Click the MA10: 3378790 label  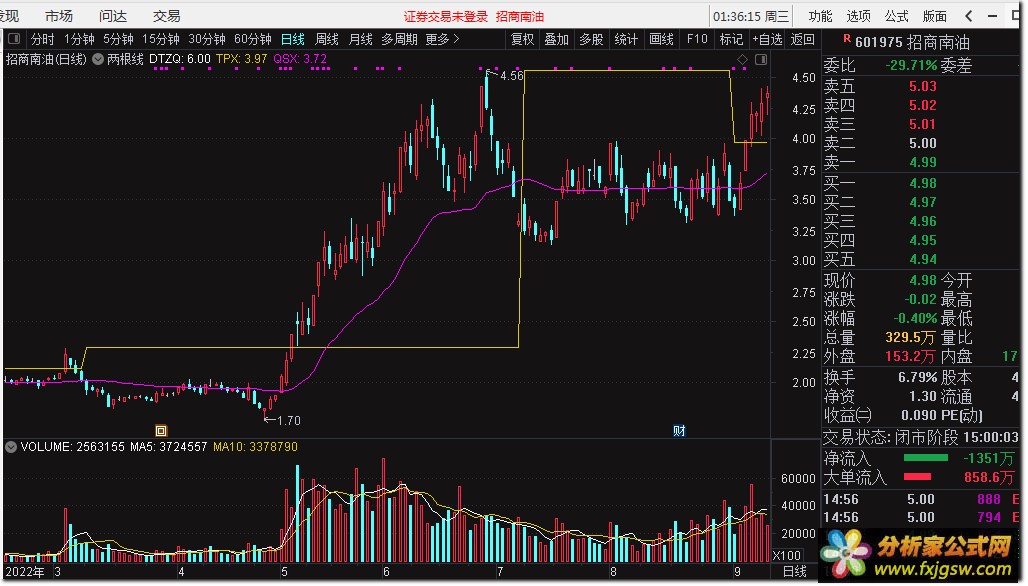[x=255, y=447]
